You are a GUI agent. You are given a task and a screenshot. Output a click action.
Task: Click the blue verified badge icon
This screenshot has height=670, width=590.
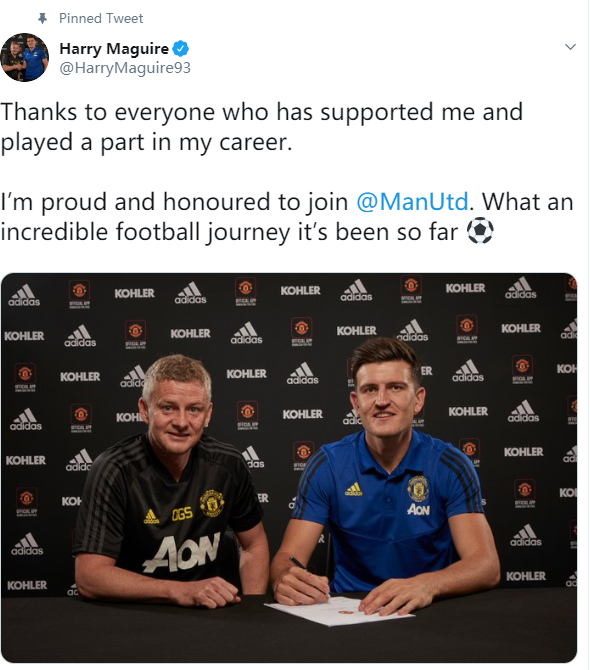click(x=181, y=49)
